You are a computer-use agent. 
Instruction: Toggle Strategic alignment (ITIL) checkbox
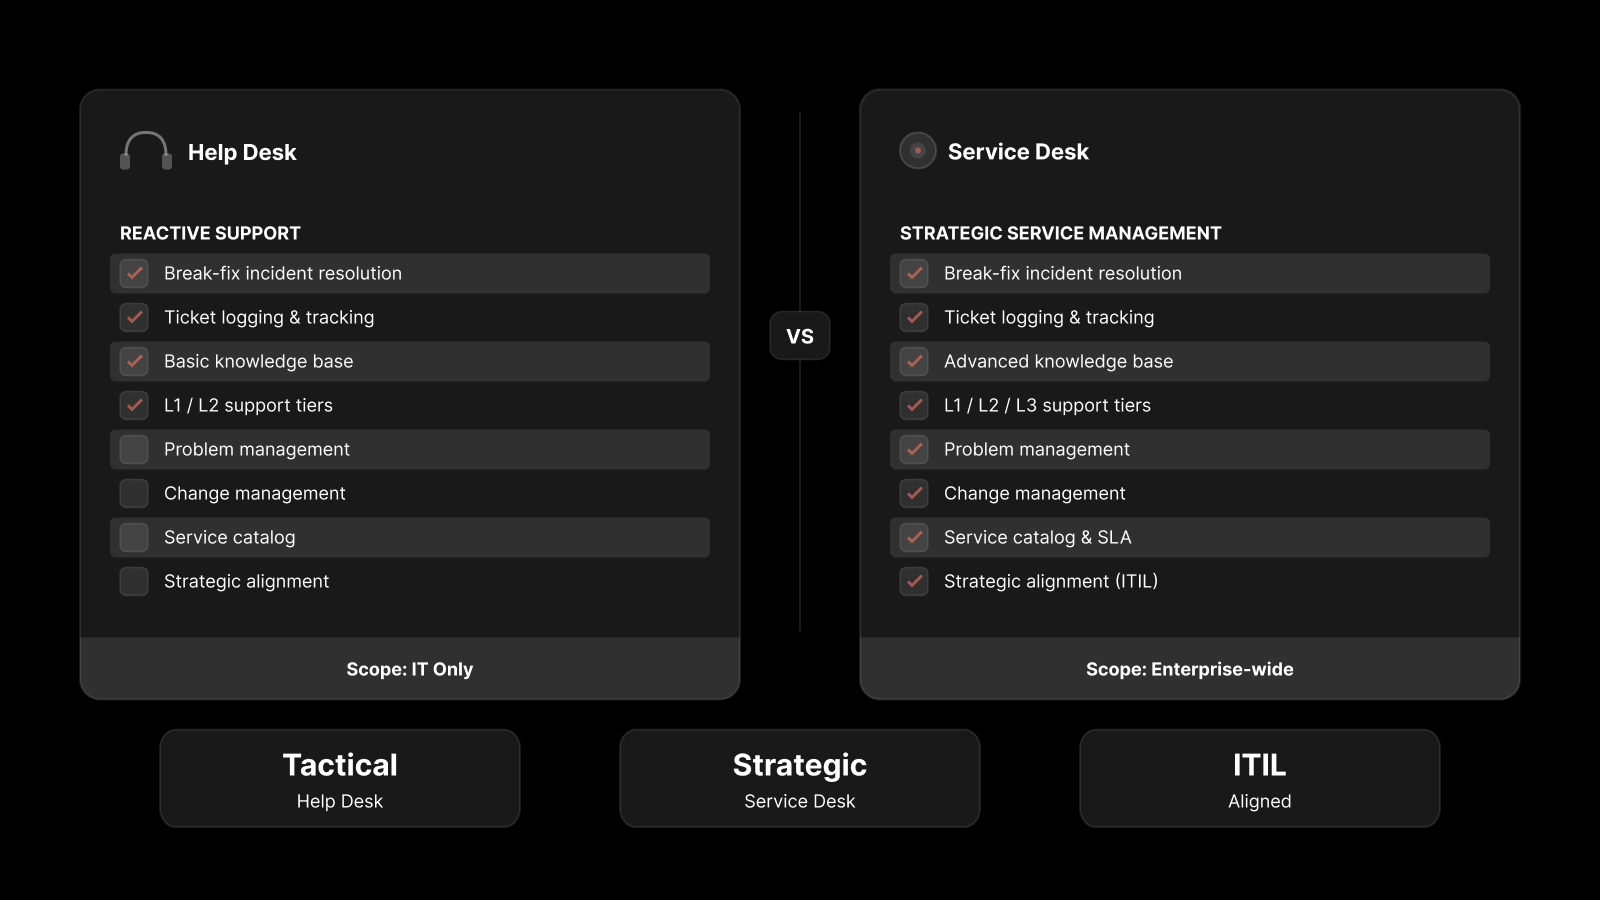click(914, 581)
